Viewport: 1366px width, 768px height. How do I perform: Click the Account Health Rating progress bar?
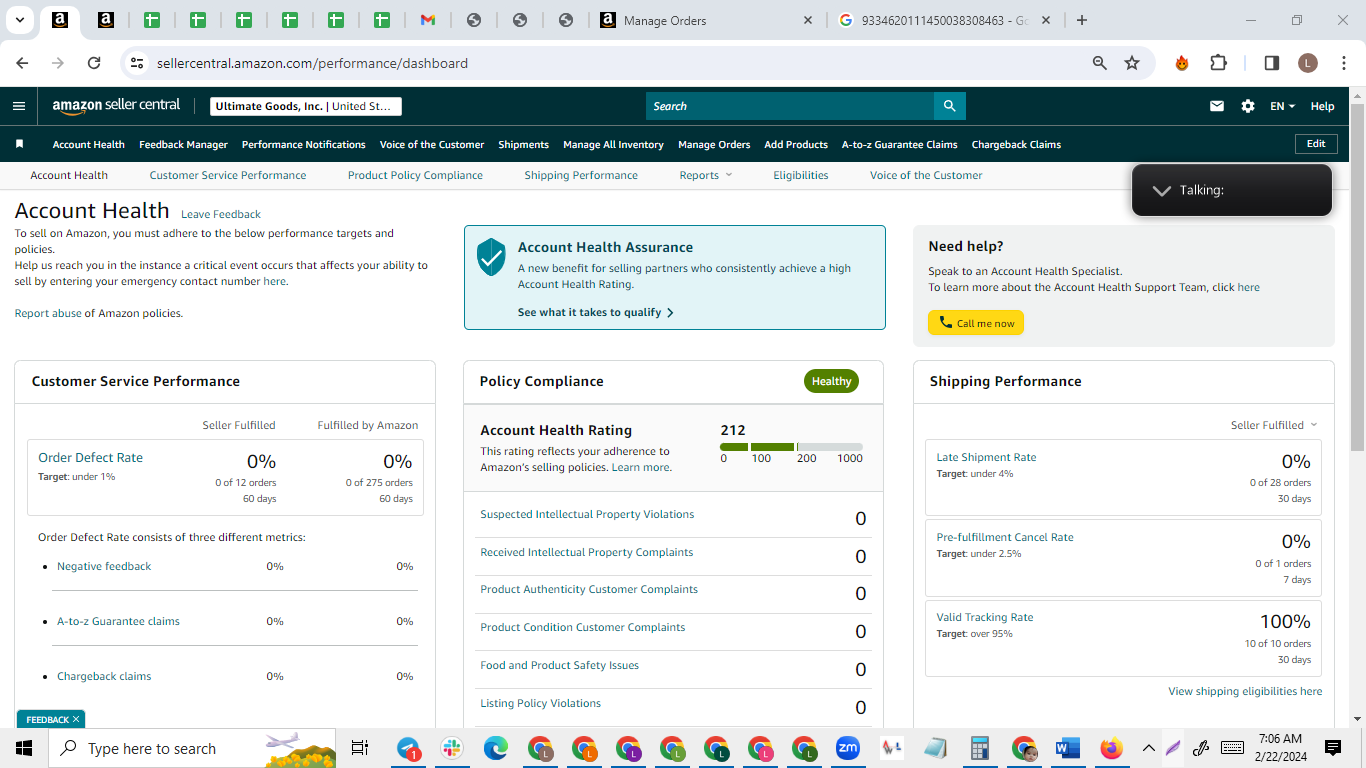point(791,447)
